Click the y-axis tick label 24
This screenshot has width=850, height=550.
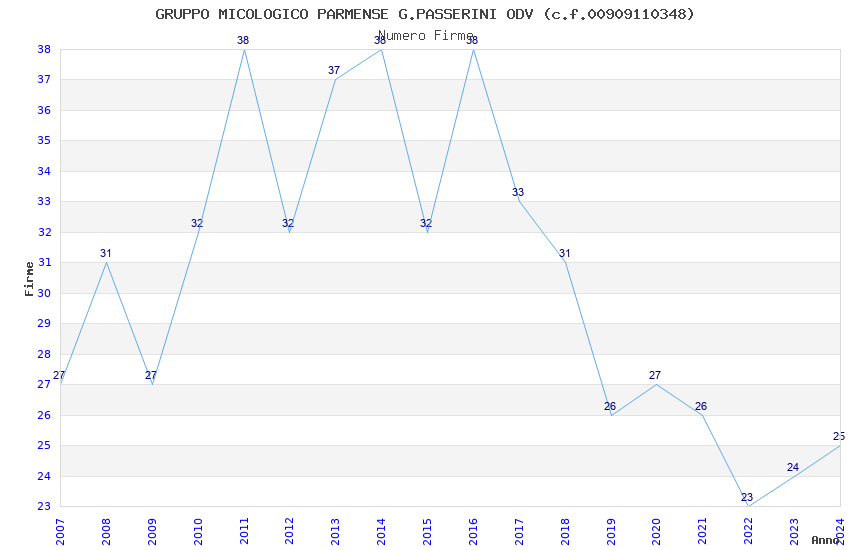(x=44, y=476)
